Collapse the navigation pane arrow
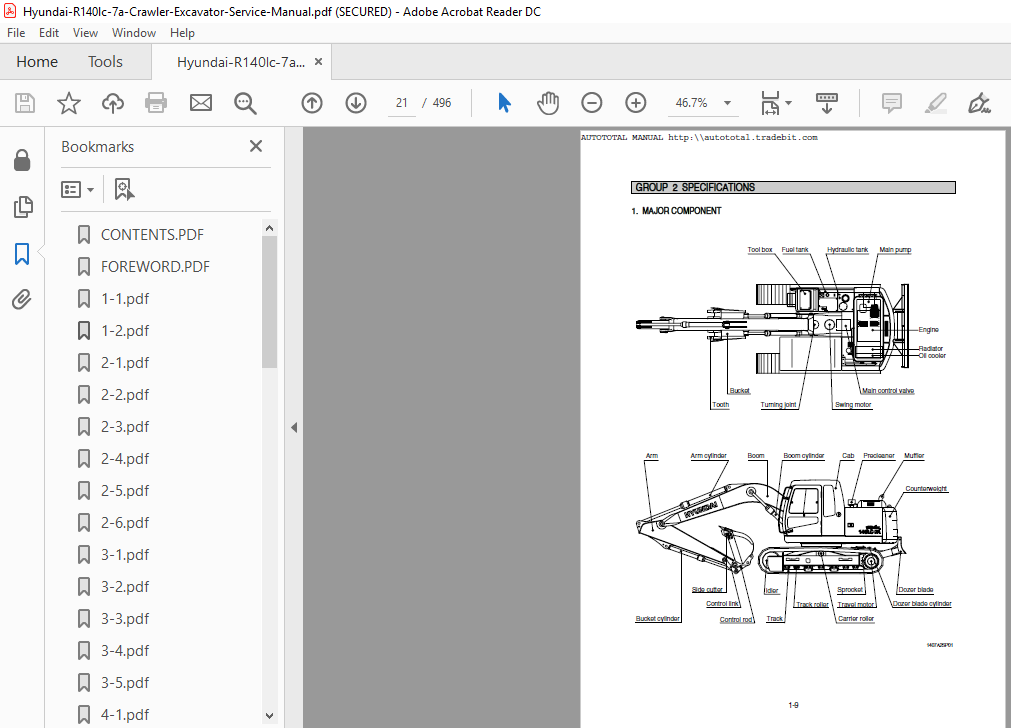The width and height of the screenshot is (1011, 728). pos(294,428)
